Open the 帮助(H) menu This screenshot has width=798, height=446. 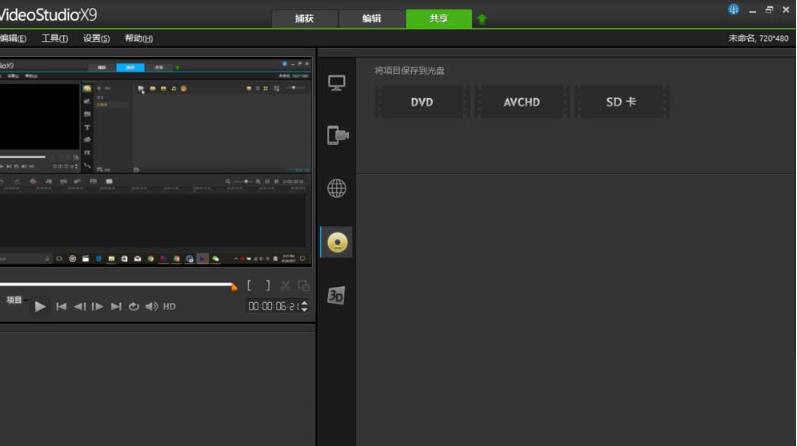tap(139, 39)
